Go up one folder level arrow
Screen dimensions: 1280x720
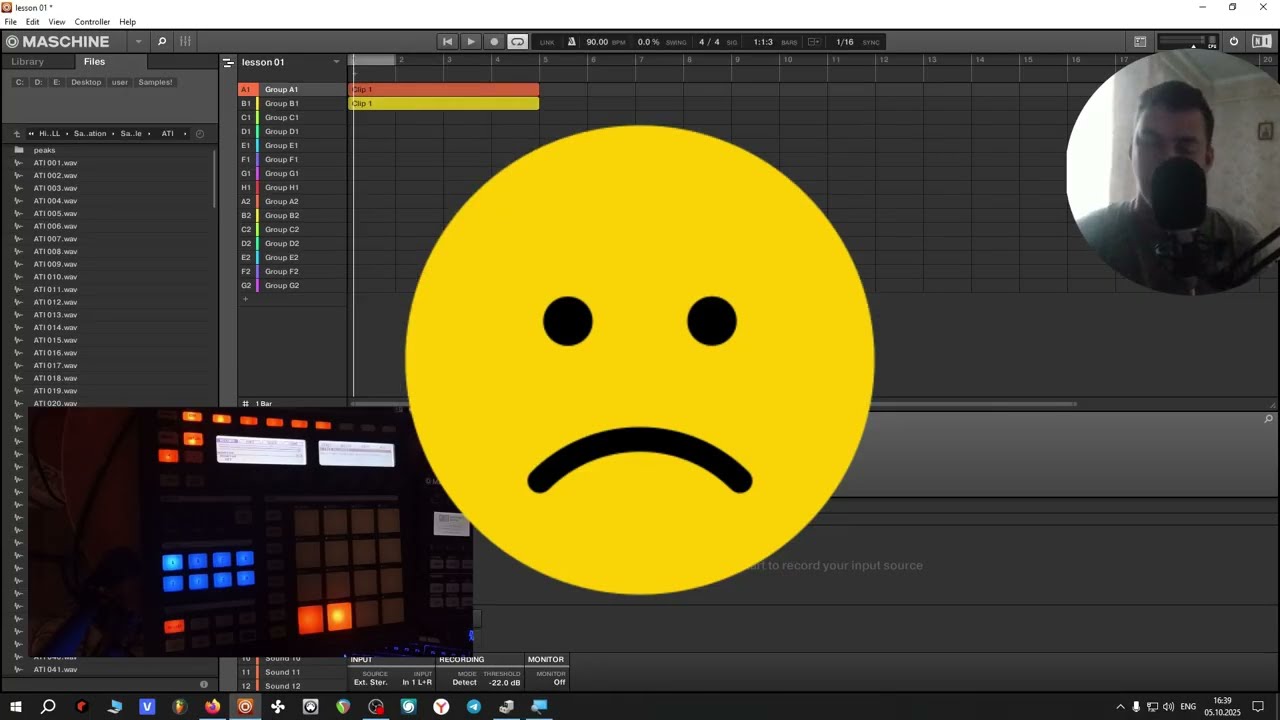[x=17, y=134]
